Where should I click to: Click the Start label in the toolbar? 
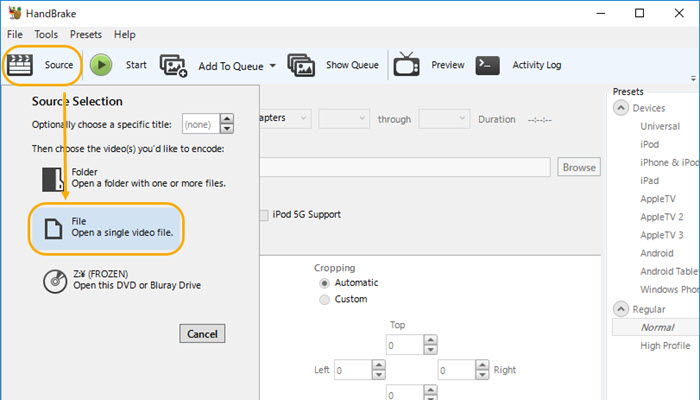136,65
